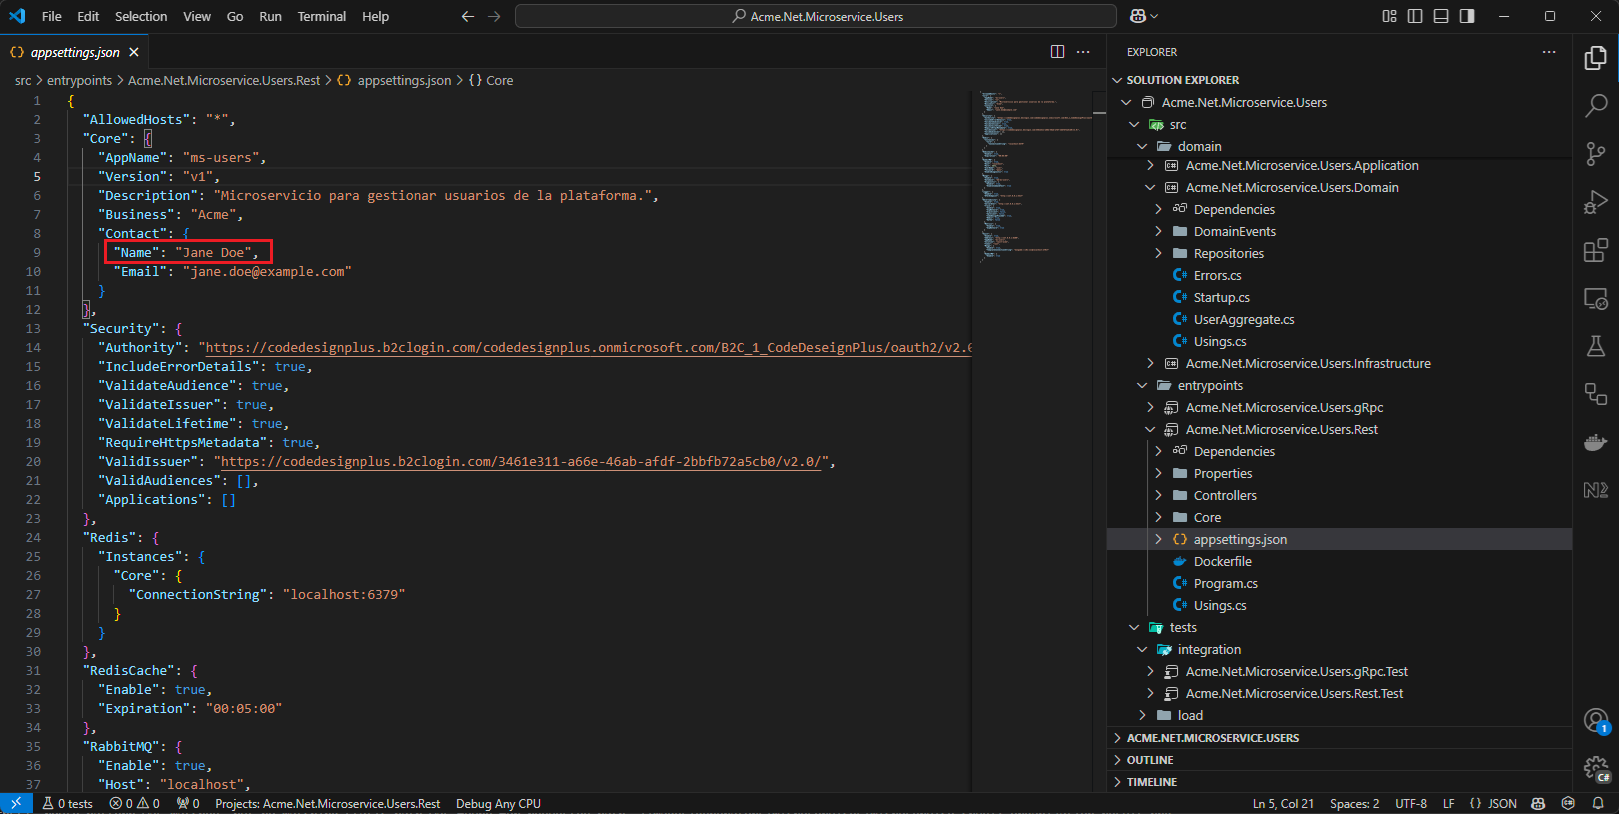Screen dimensions: 1619x814
Task: Open Dockerfile in the solution tree
Action: 1222,562
